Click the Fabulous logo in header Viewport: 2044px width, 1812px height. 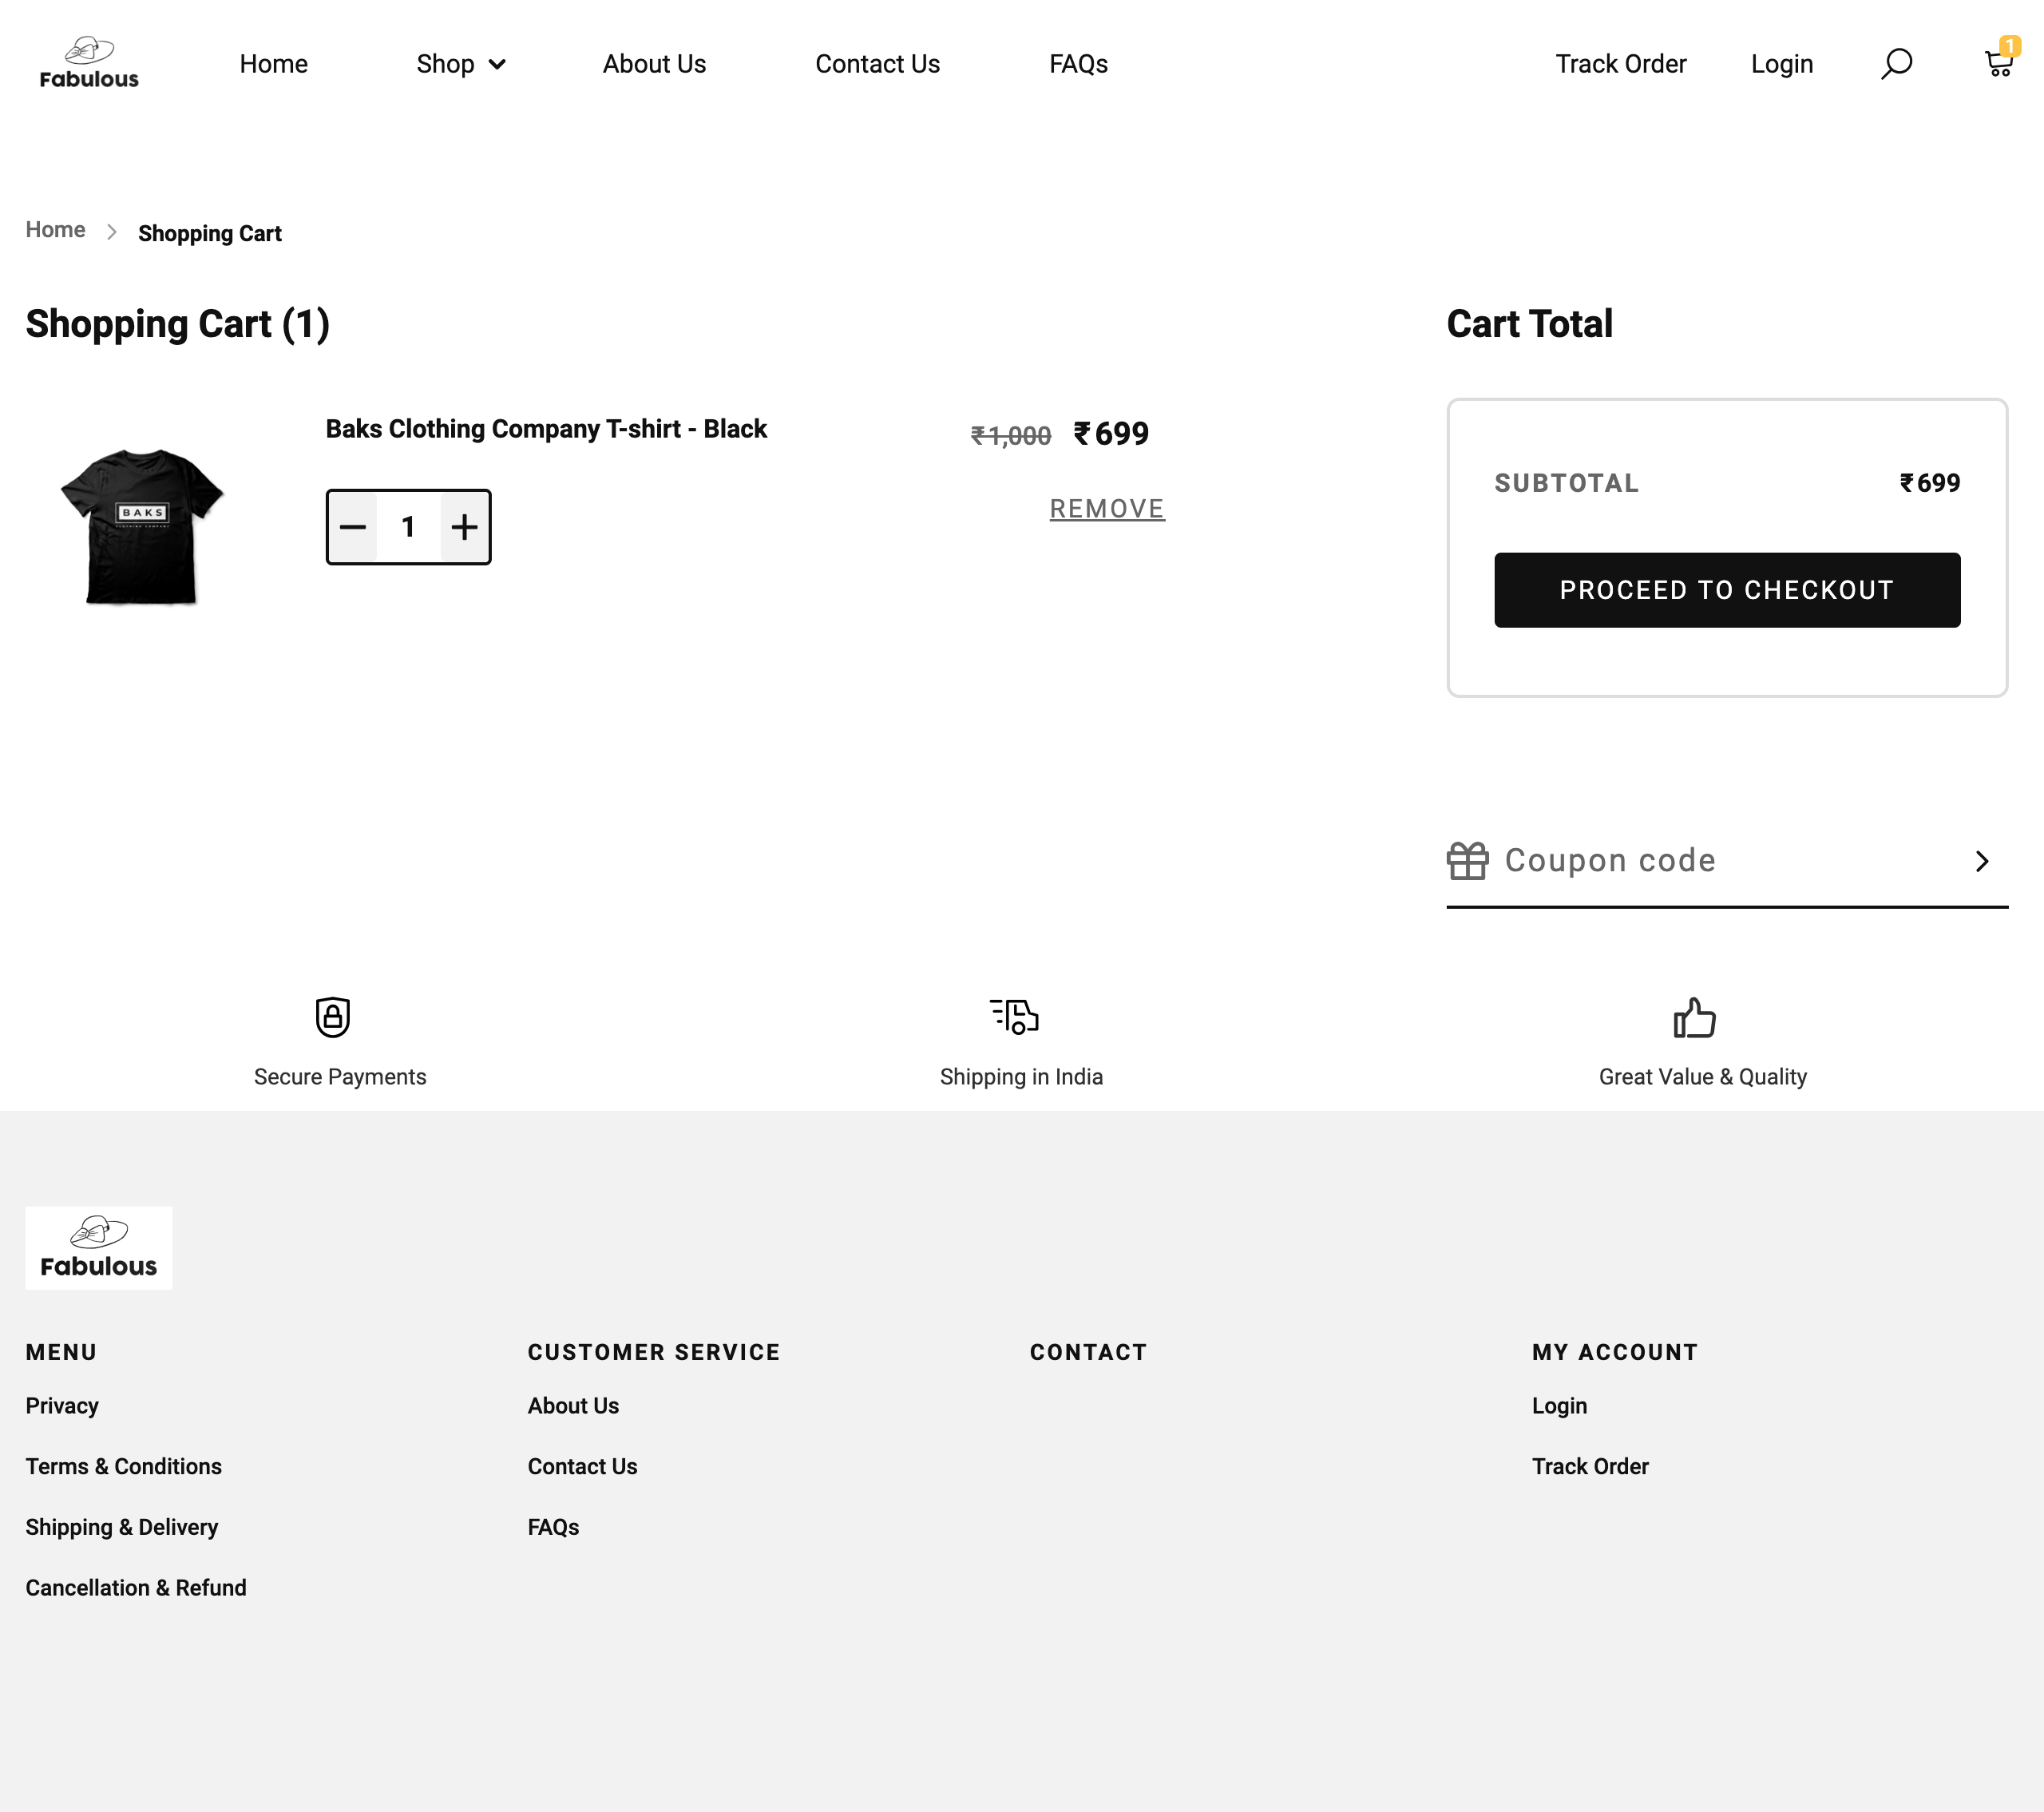(89, 64)
